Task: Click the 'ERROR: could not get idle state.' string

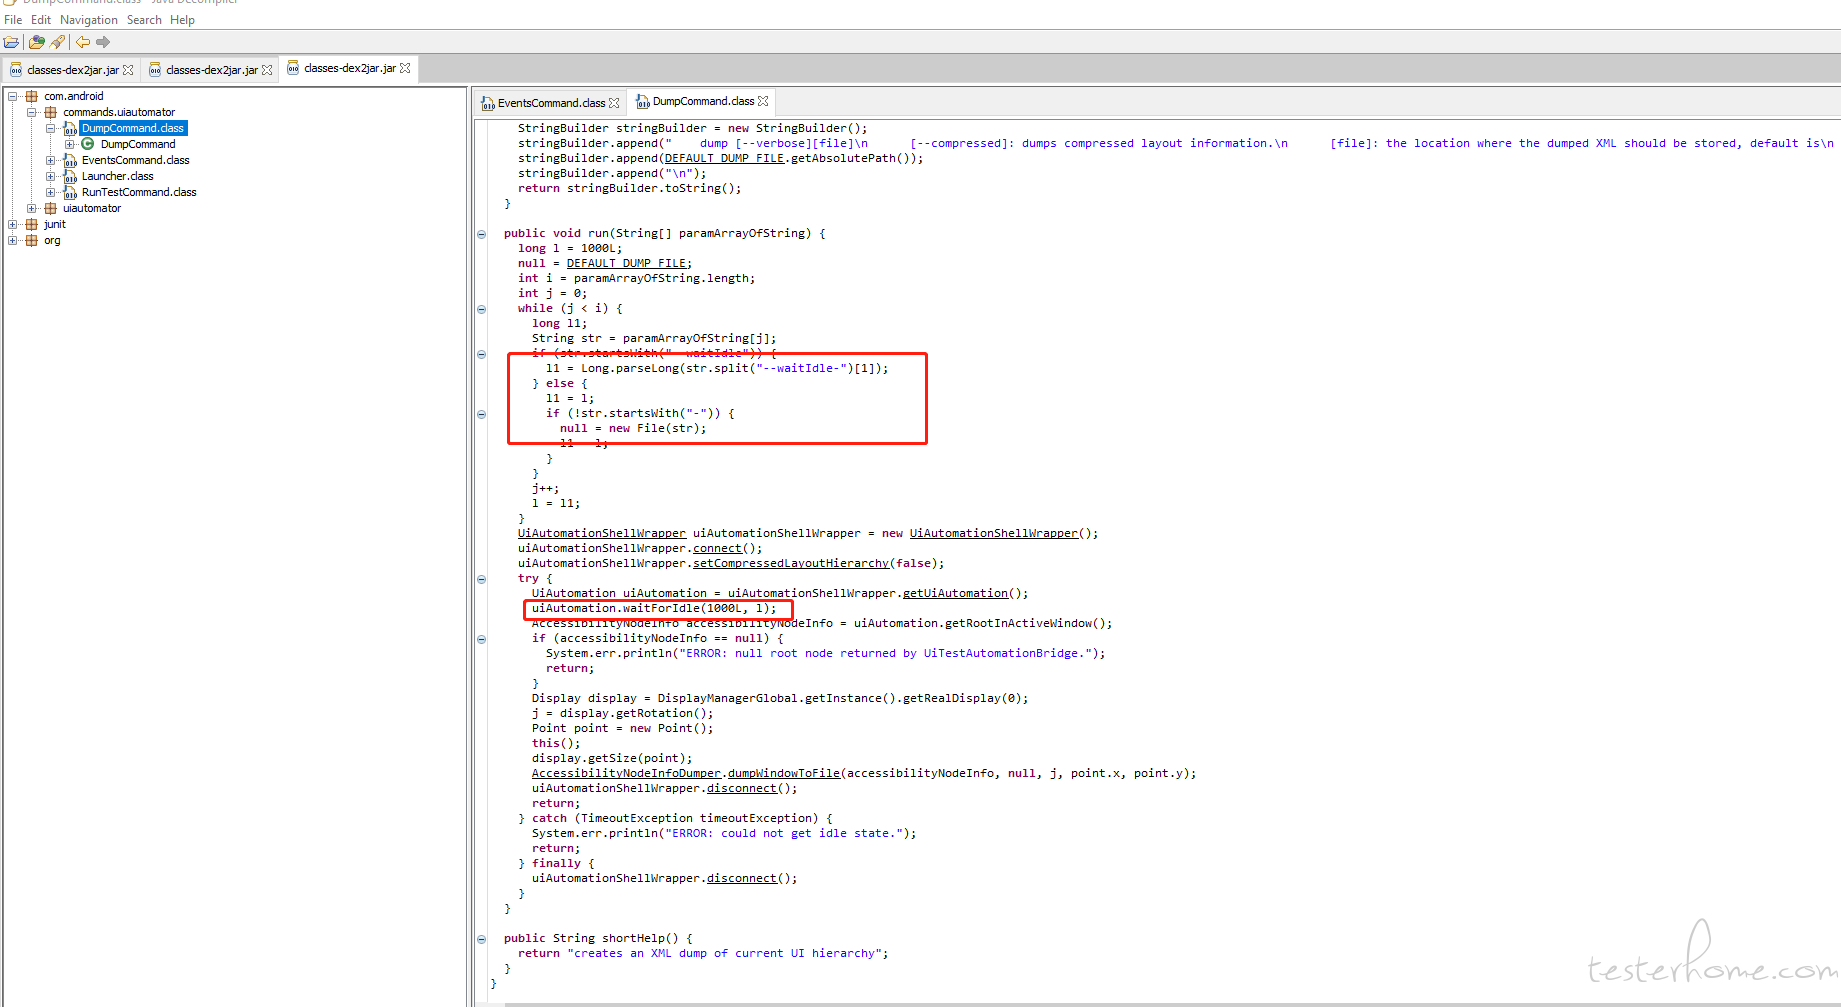Action: coord(784,833)
